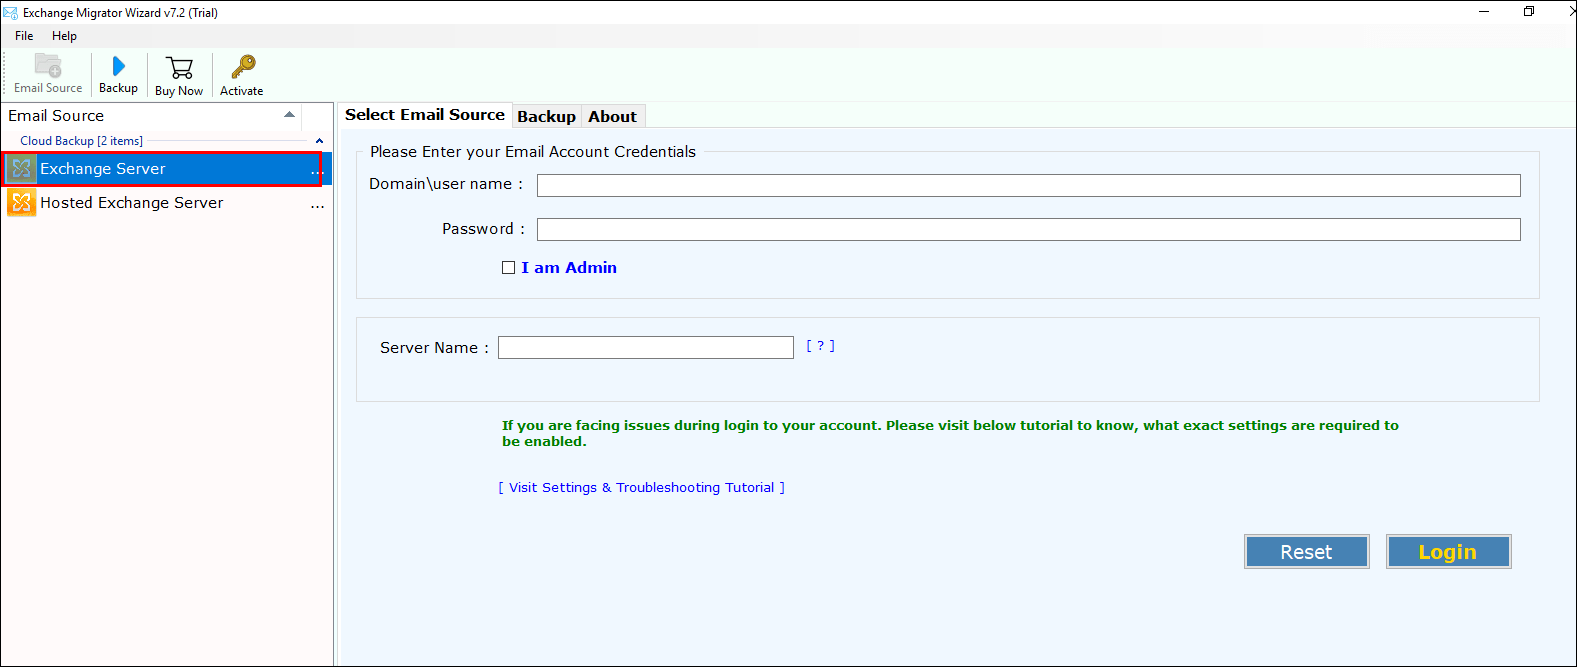Open the Hosted Exchange Server row ellipsis
The width and height of the screenshot is (1577, 667).
pos(317,205)
